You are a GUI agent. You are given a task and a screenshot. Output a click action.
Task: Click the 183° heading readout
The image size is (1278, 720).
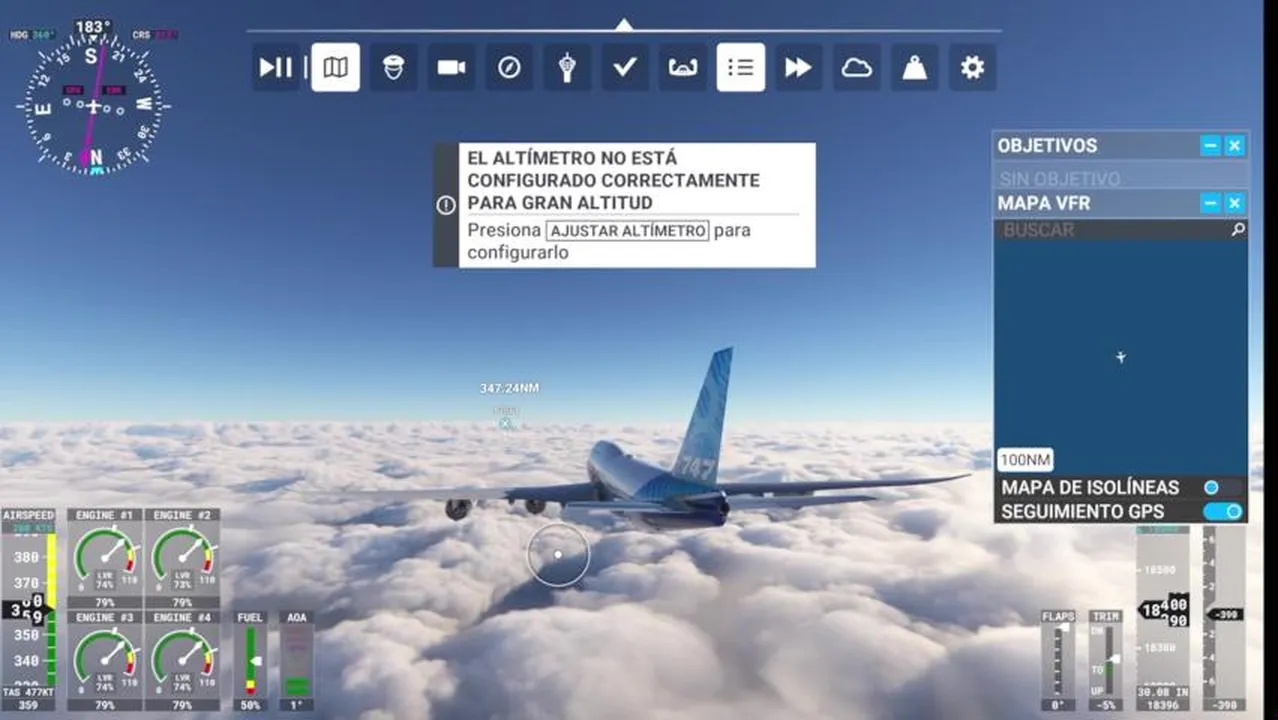click(x=93, y=26)
